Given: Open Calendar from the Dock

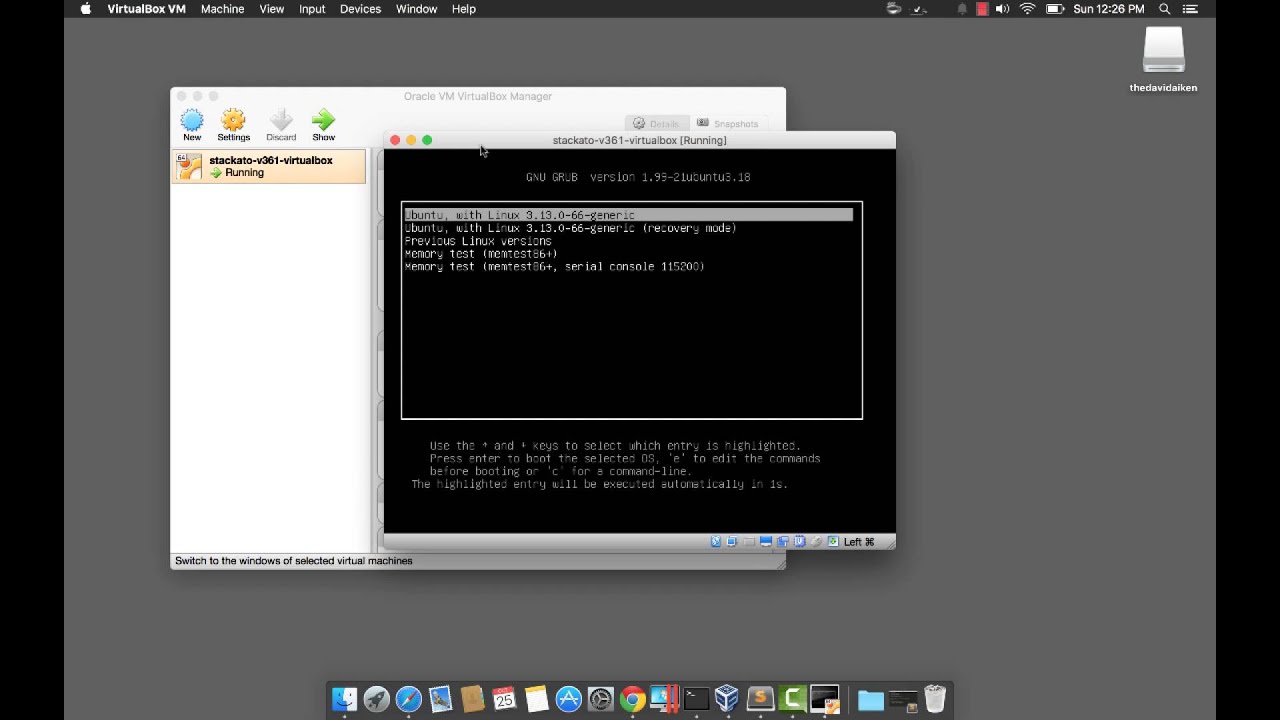Looking at the screenshot, I should (x=504, y=698).
